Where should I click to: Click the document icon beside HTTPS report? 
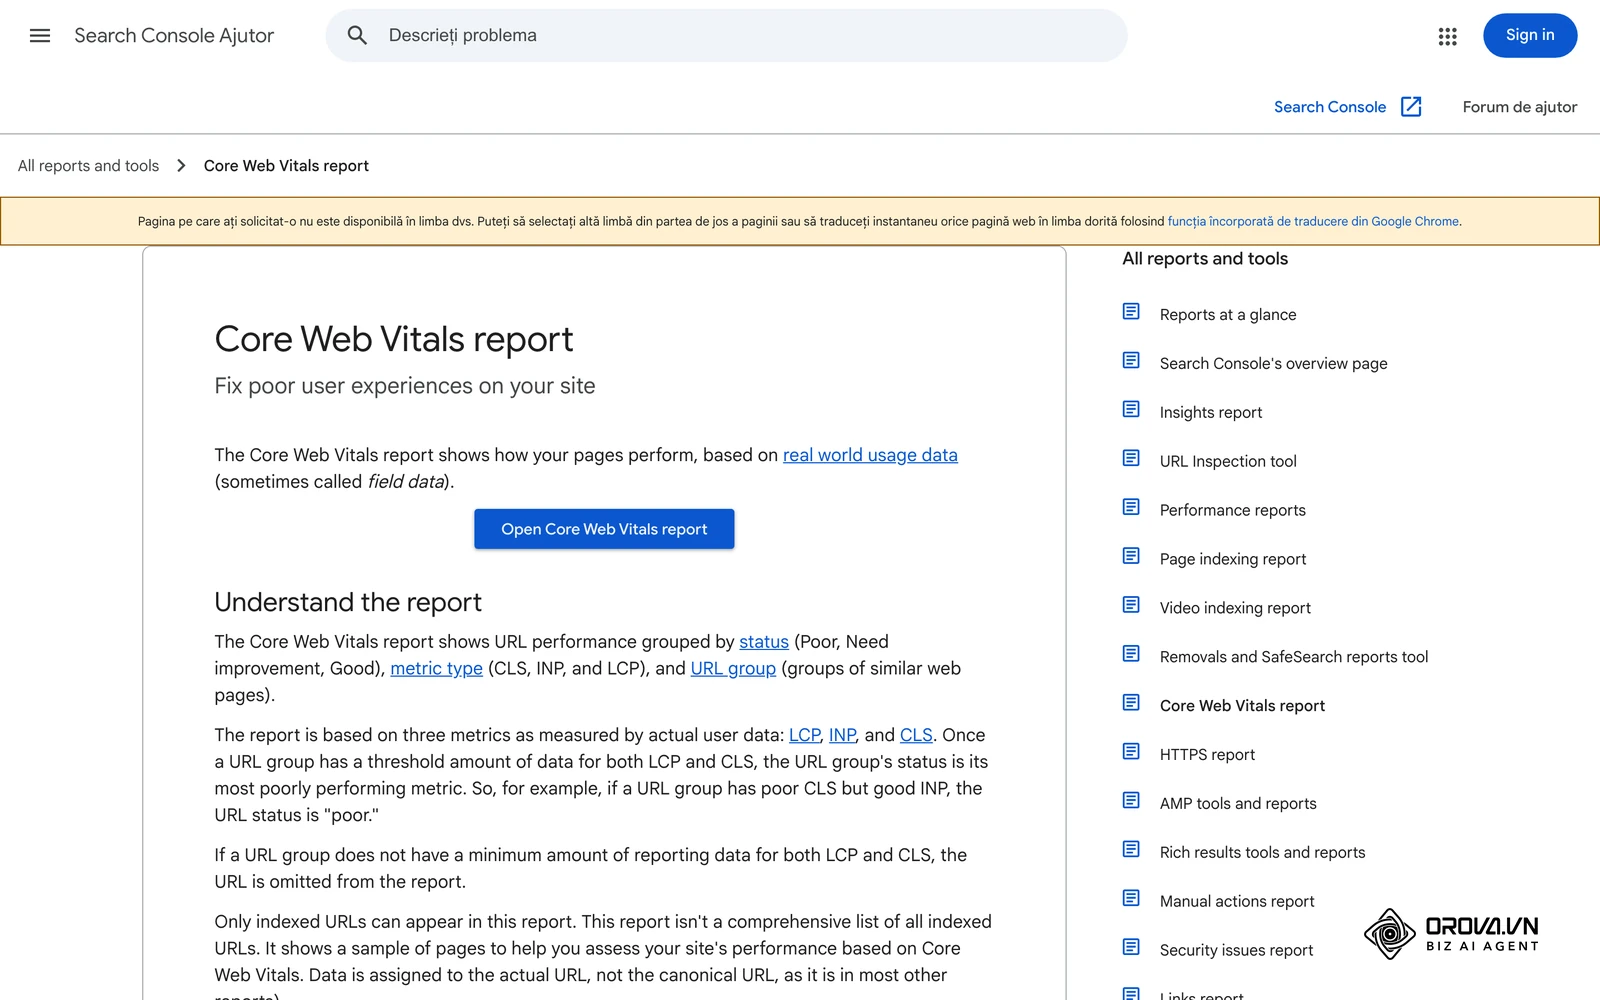point(1131,751)
